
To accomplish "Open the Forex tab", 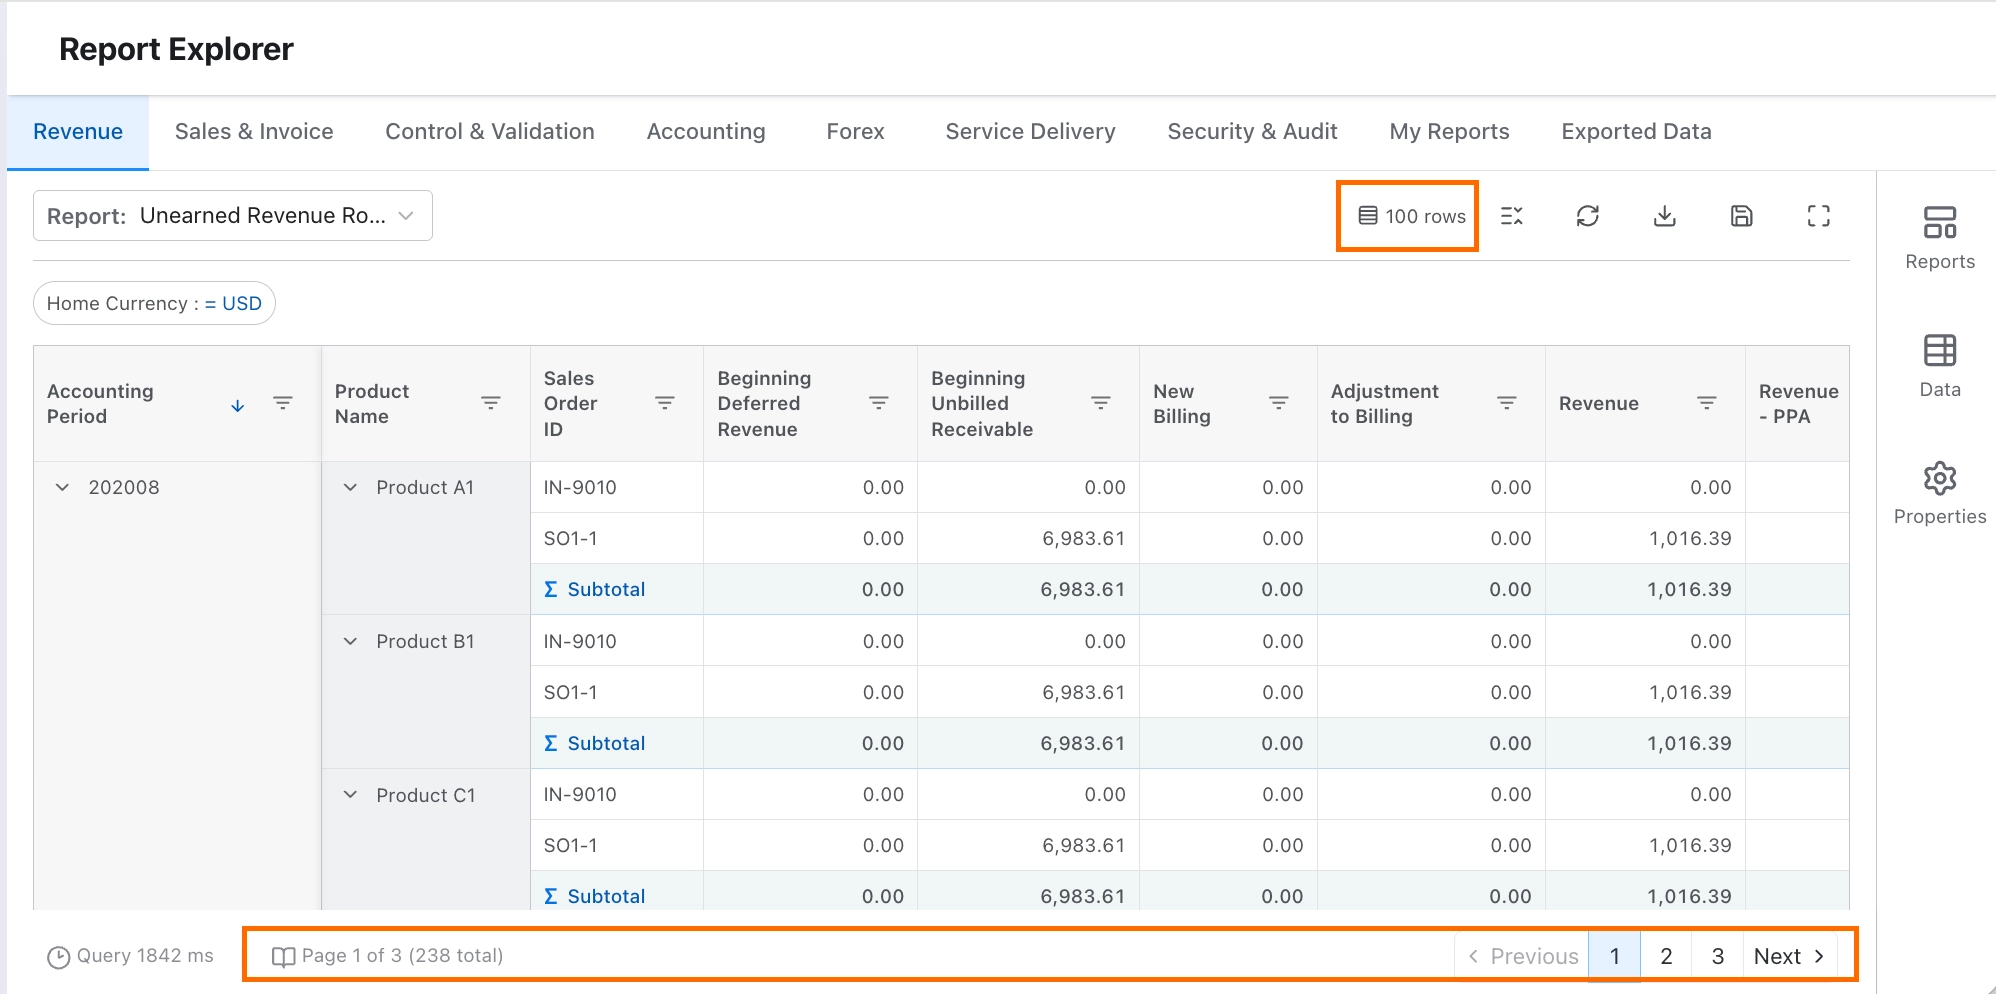I will (856, 132).
